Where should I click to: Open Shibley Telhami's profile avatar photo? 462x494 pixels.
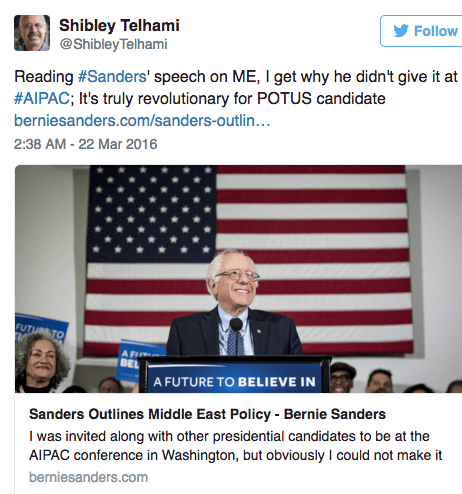pyautogui.click(x=32, y=33)
